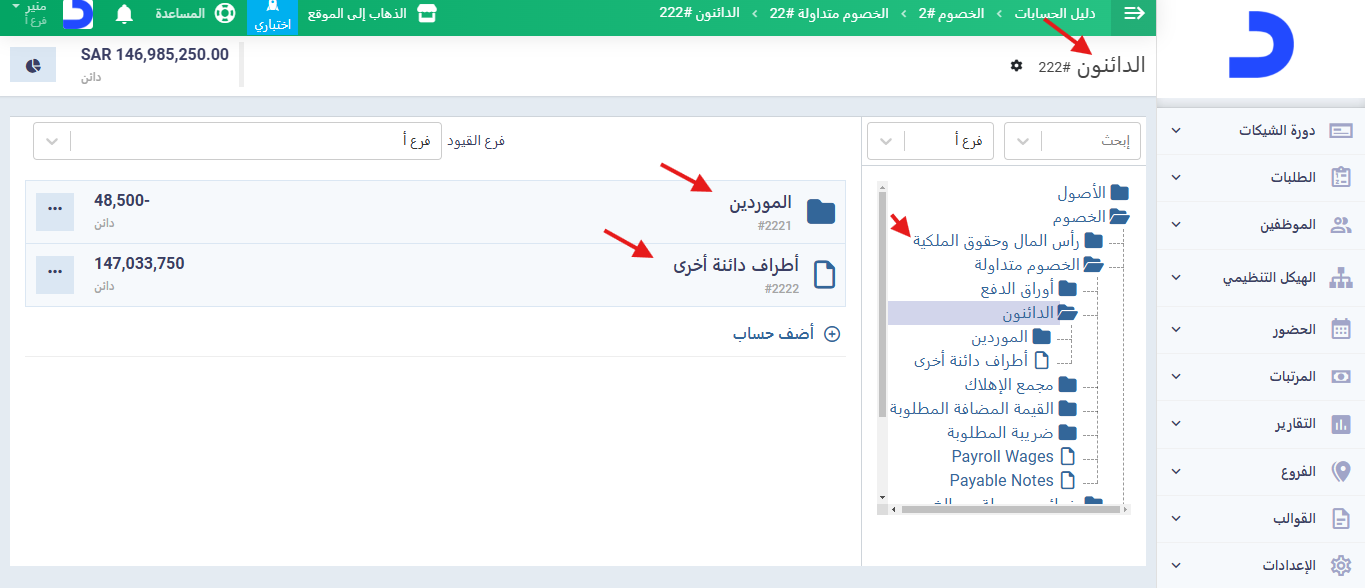The width and height of the screenshot is (1365, 588).
Task: Open الذهاب إلى الموقع store link
Action: [372, 14]
